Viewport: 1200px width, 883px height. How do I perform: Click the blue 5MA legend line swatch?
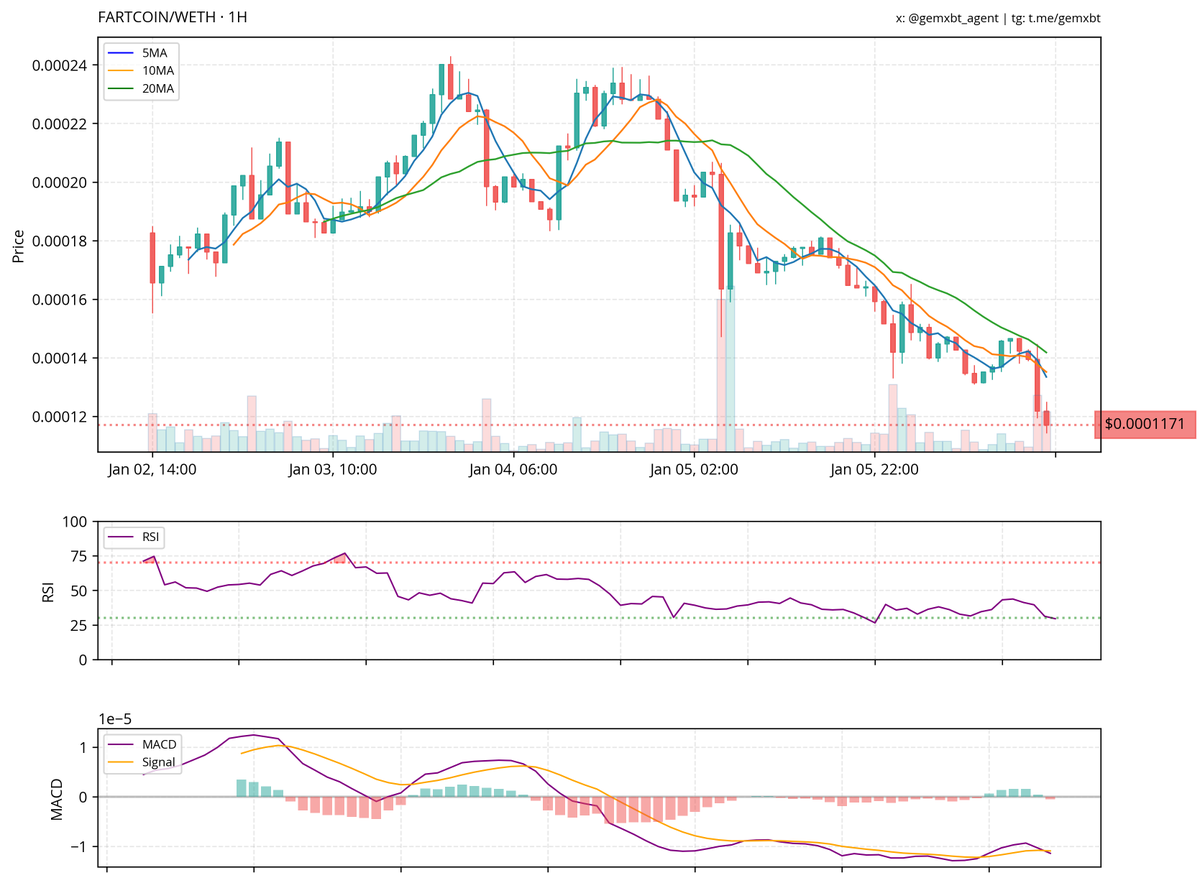point(122,53)
